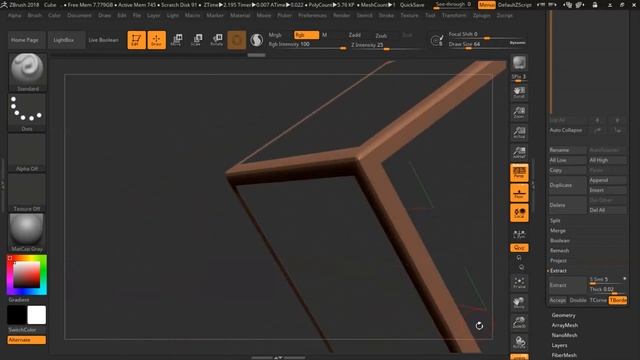Click the canvas rotate arrow icon
640x360 pixels.
(x=480, y=325)
